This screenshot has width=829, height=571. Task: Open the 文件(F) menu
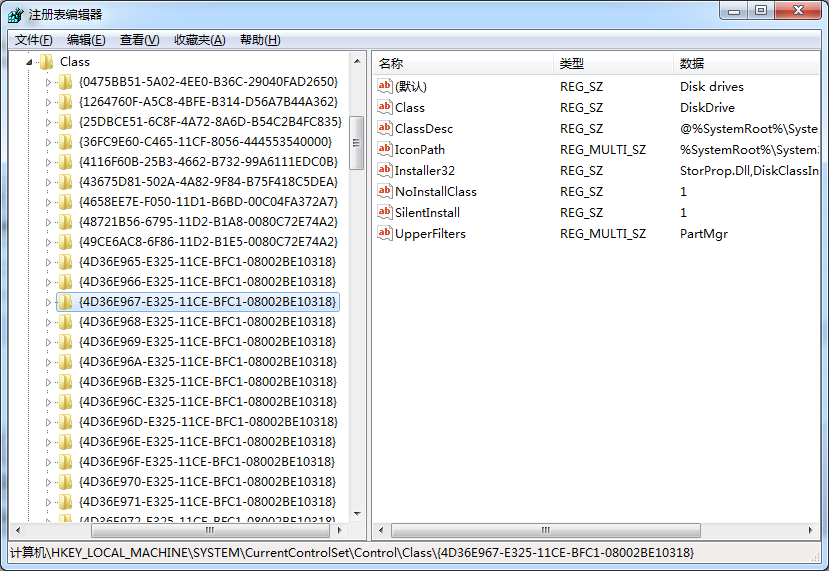point(33,40)
